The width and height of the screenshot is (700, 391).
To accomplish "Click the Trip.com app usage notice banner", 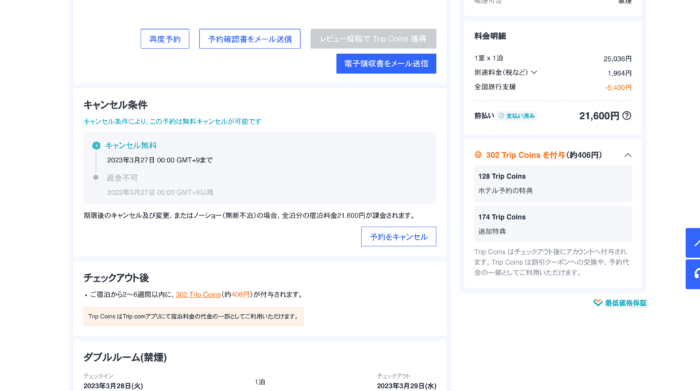I will pos(193,316).
